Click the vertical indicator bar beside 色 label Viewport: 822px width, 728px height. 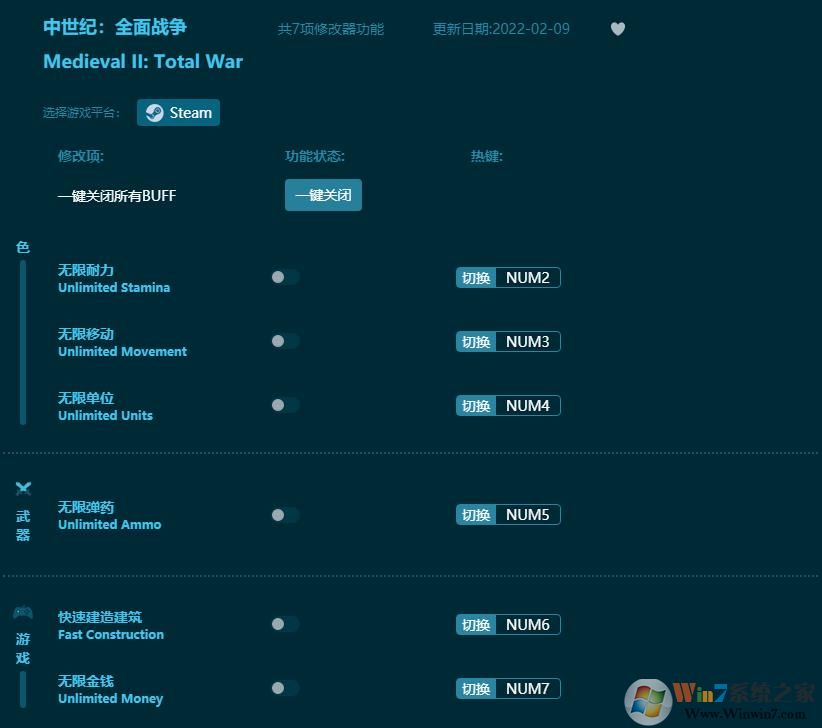coord(23,345)
